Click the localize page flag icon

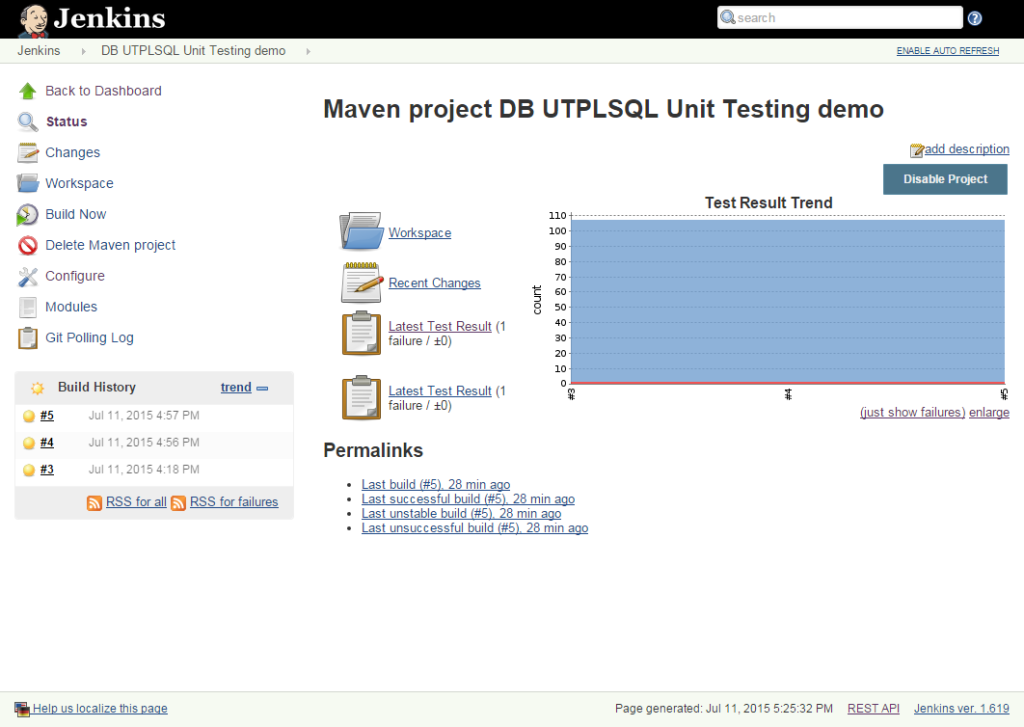coord(22,709)
